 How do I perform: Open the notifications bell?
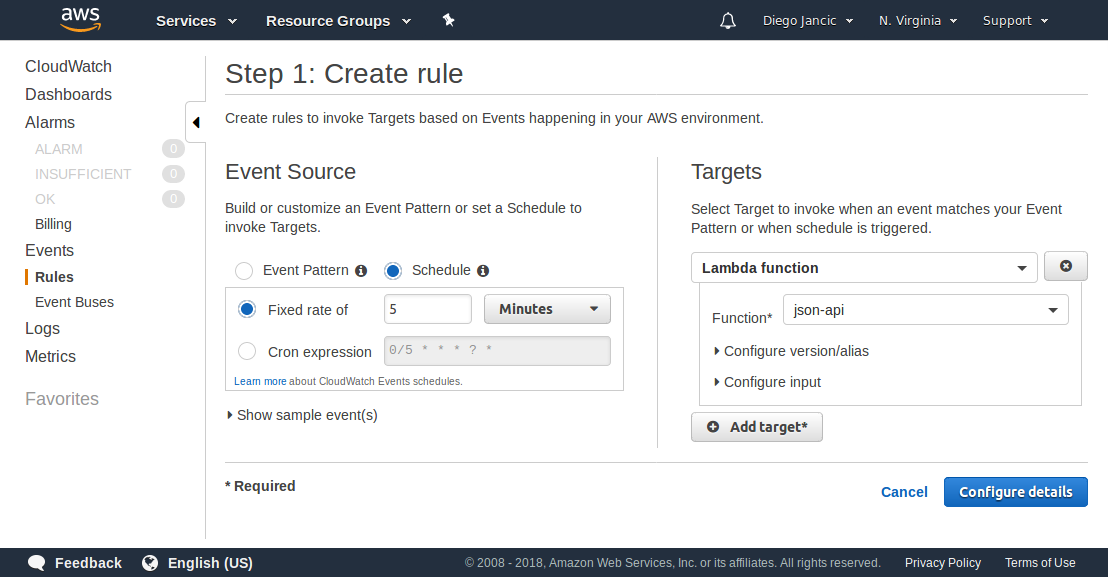point(728,21)
